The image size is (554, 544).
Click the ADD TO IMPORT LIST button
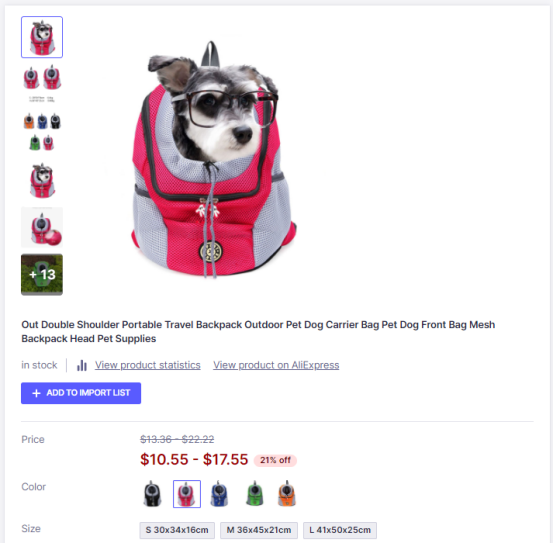coord(81,393)
